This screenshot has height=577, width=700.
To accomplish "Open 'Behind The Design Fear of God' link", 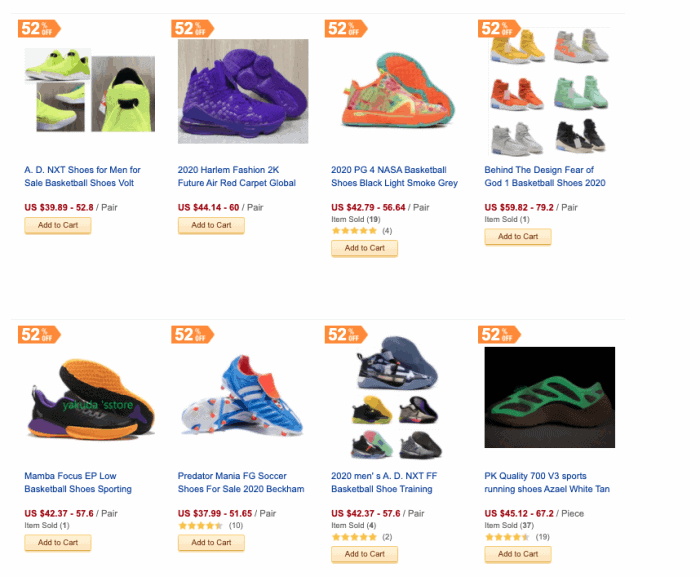I will [545, 176].
